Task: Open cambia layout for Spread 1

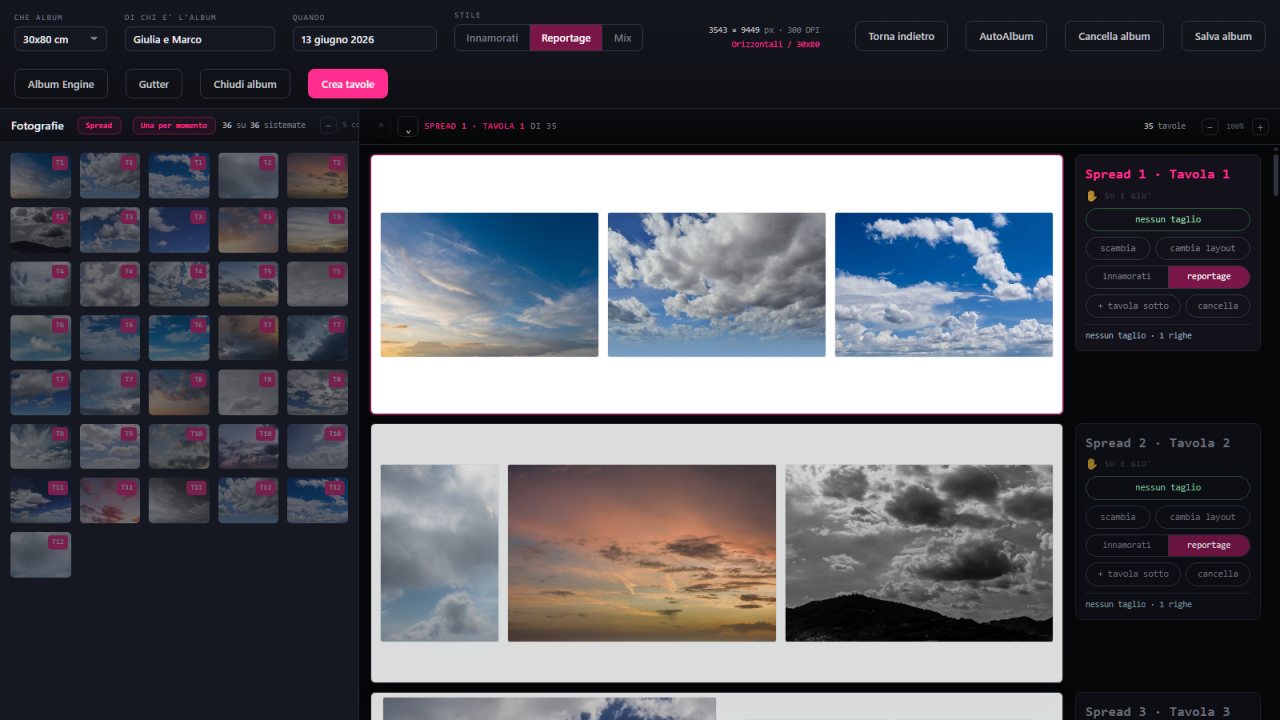Action: pos(1203,248)
